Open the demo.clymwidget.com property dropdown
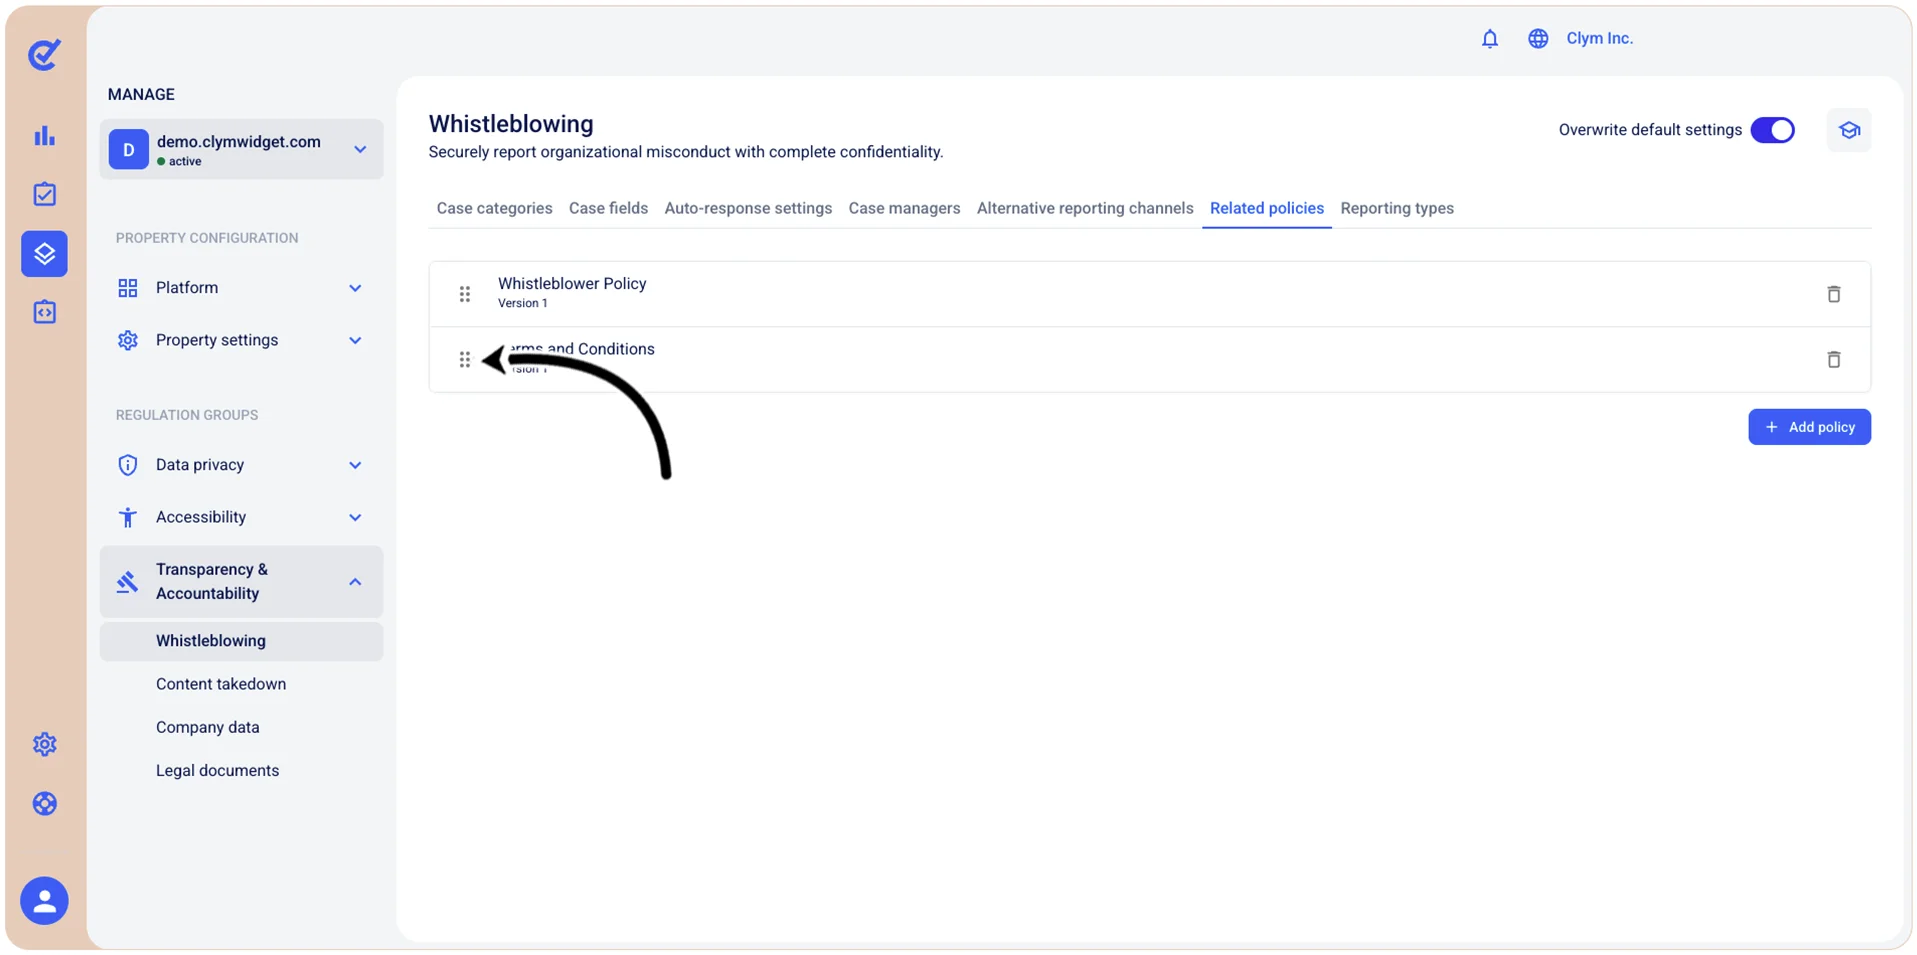The image size is (1917, 955). (241, 150)
